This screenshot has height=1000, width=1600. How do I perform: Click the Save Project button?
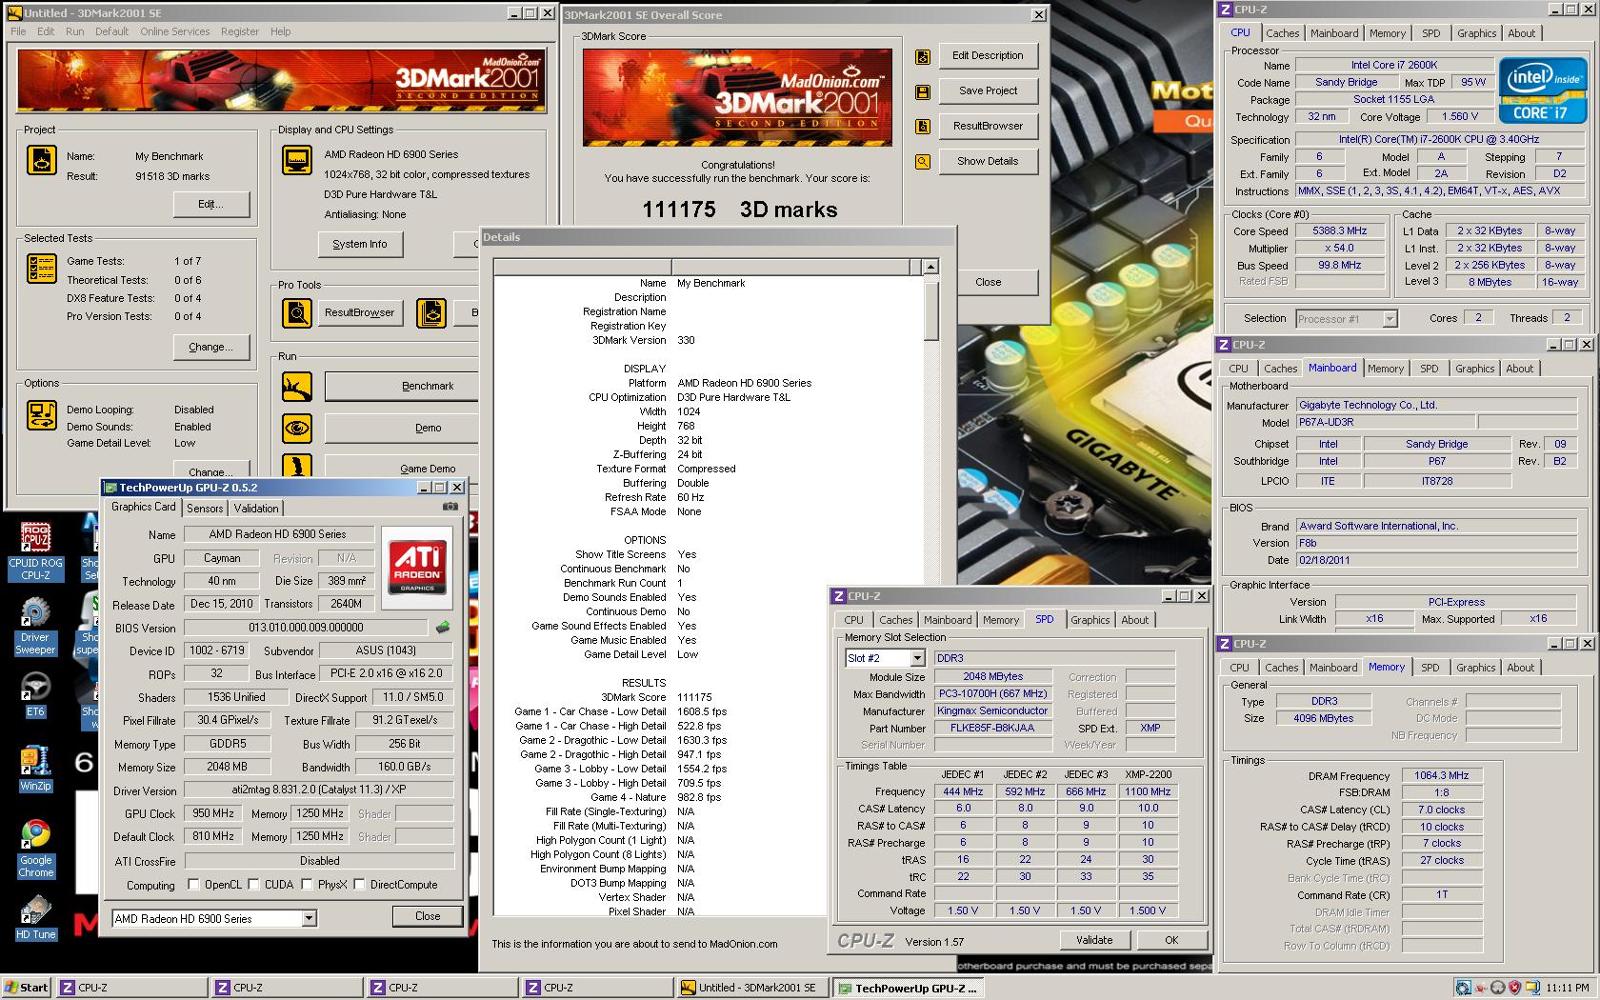(x=988, y=91)
